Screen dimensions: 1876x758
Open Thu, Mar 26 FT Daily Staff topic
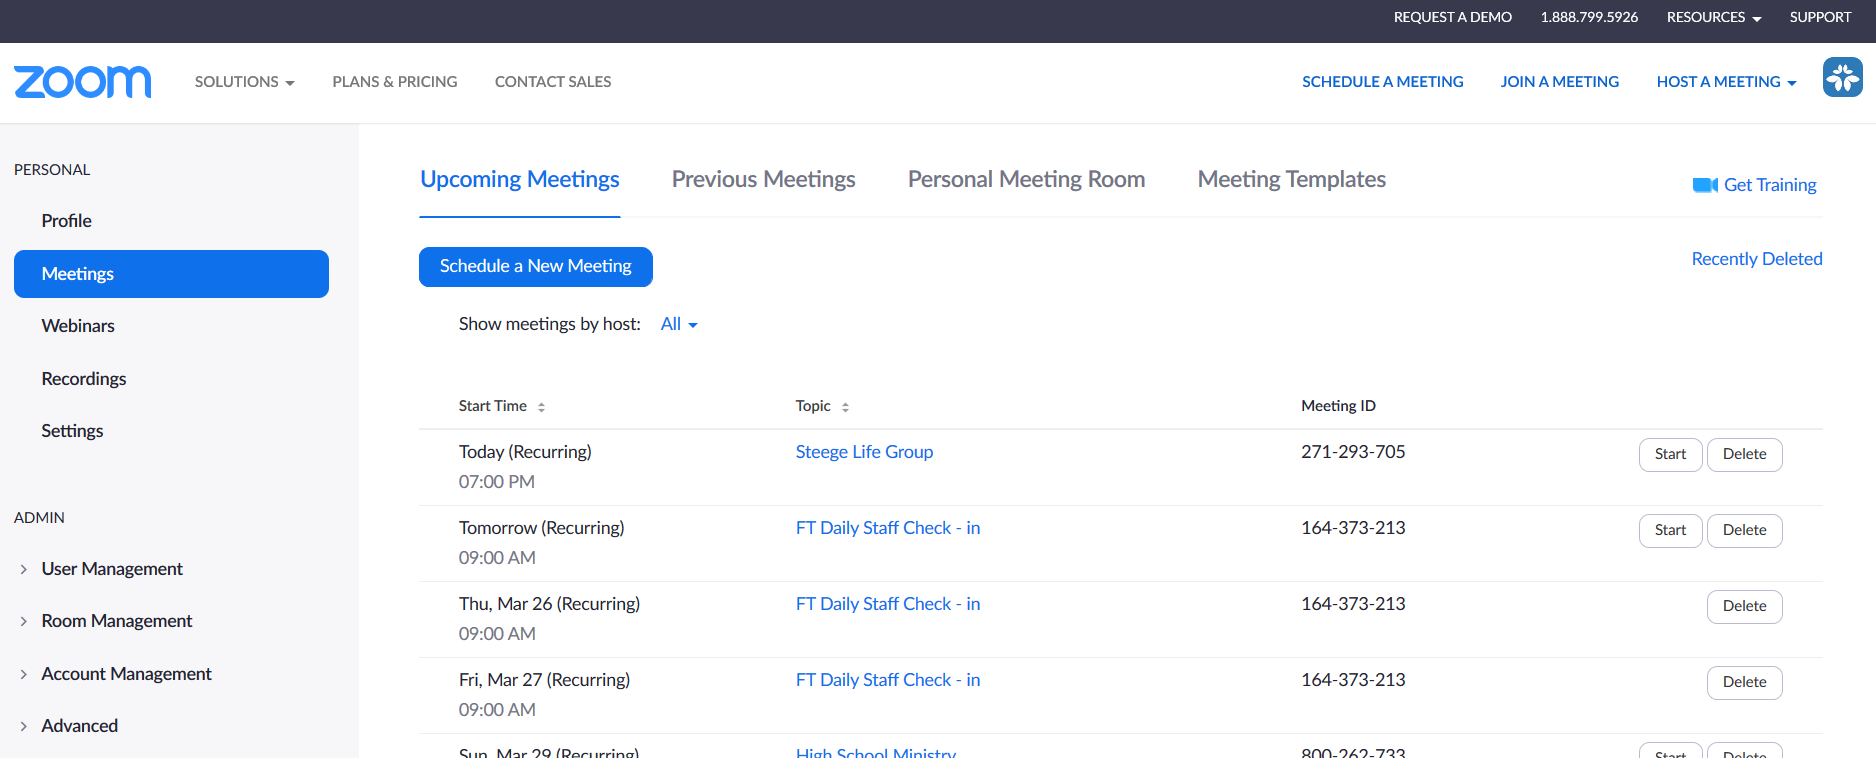[x=888, y=604]
